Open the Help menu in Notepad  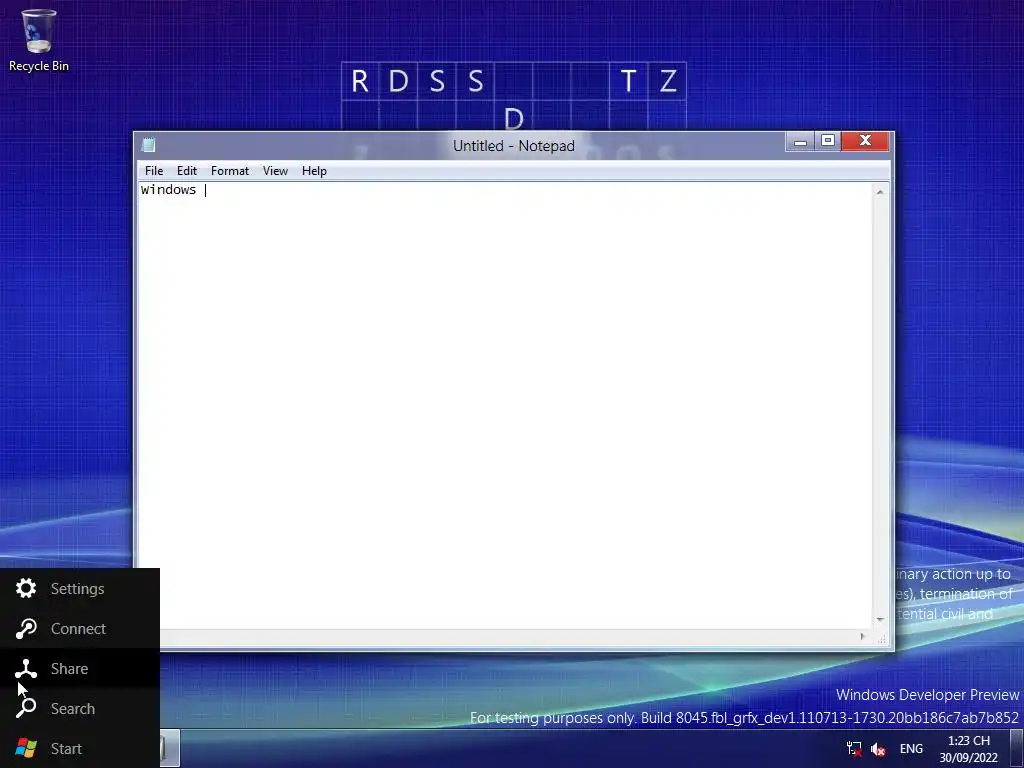click(314, 170)
